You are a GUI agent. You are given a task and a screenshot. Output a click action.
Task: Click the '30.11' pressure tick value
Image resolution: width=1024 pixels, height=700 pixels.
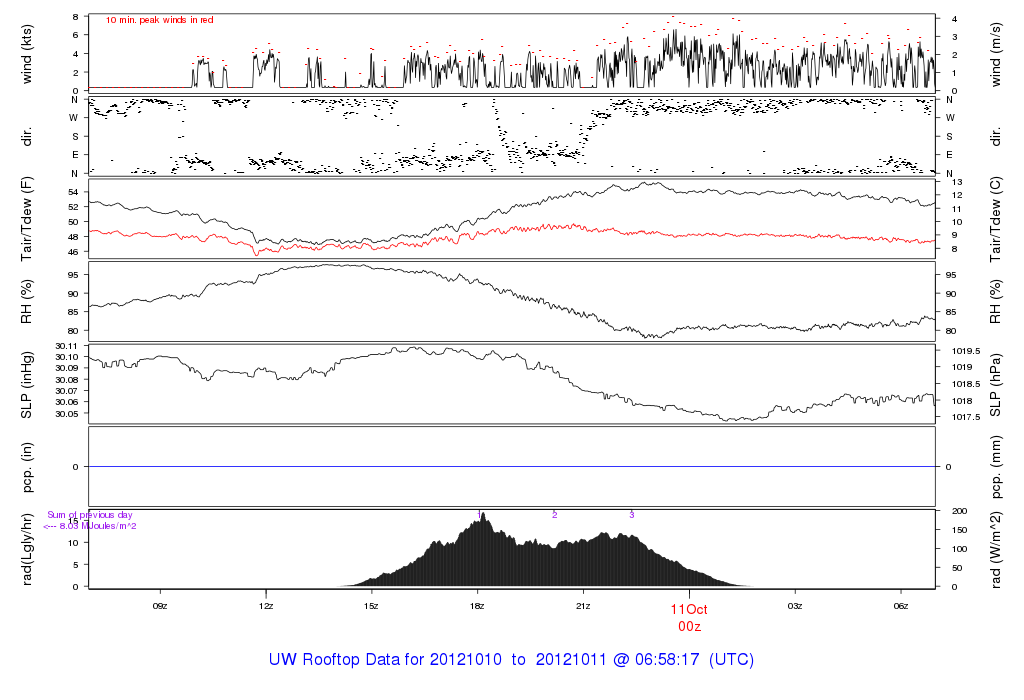pos(67,346)
